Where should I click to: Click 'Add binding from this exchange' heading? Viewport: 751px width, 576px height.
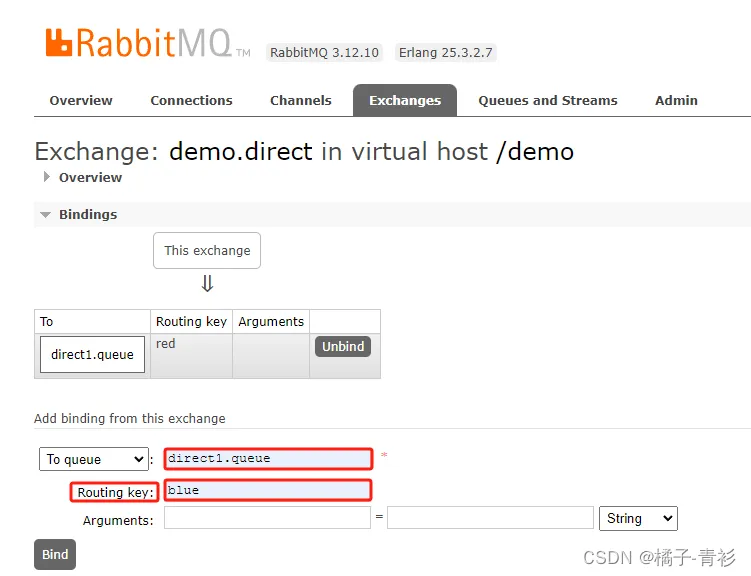pyautogui.click(x=130, y=418)
